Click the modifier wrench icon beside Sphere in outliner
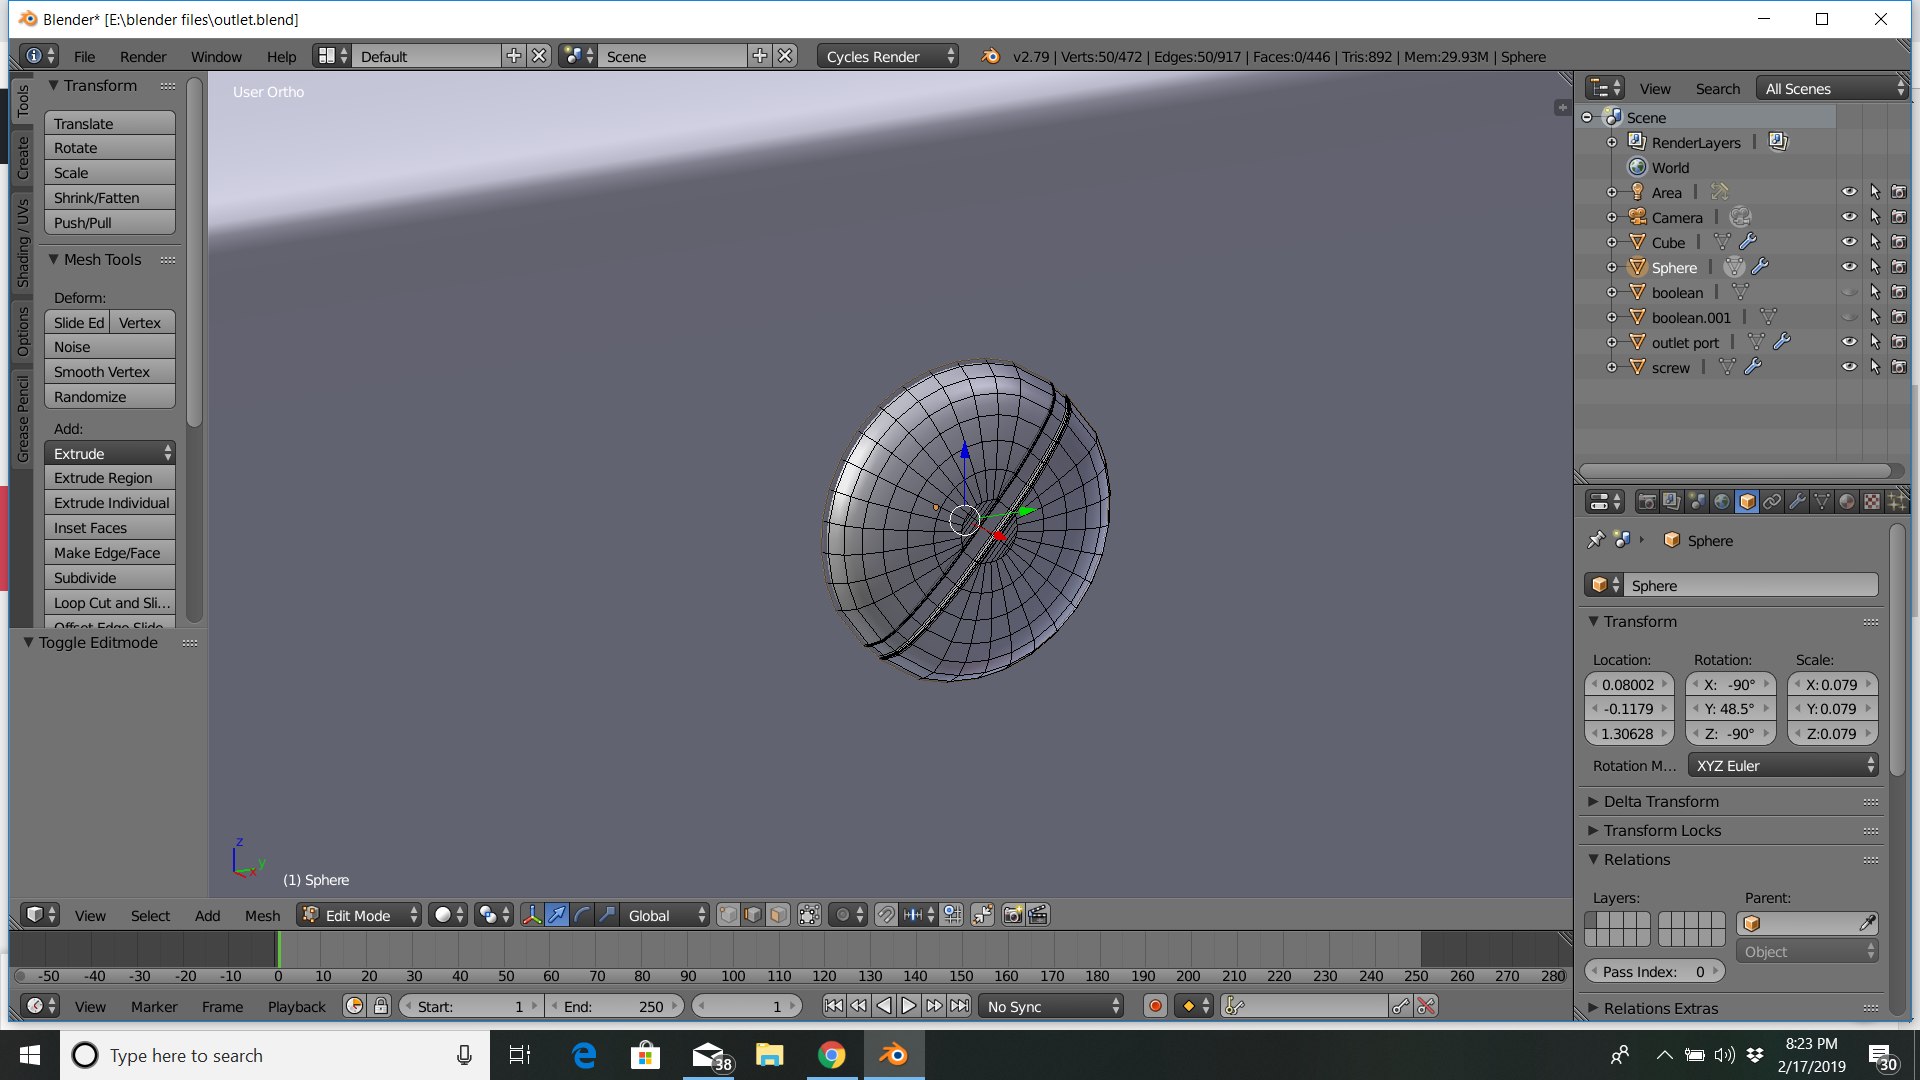This screenshot has height=1080, width=1920. 1761,267
